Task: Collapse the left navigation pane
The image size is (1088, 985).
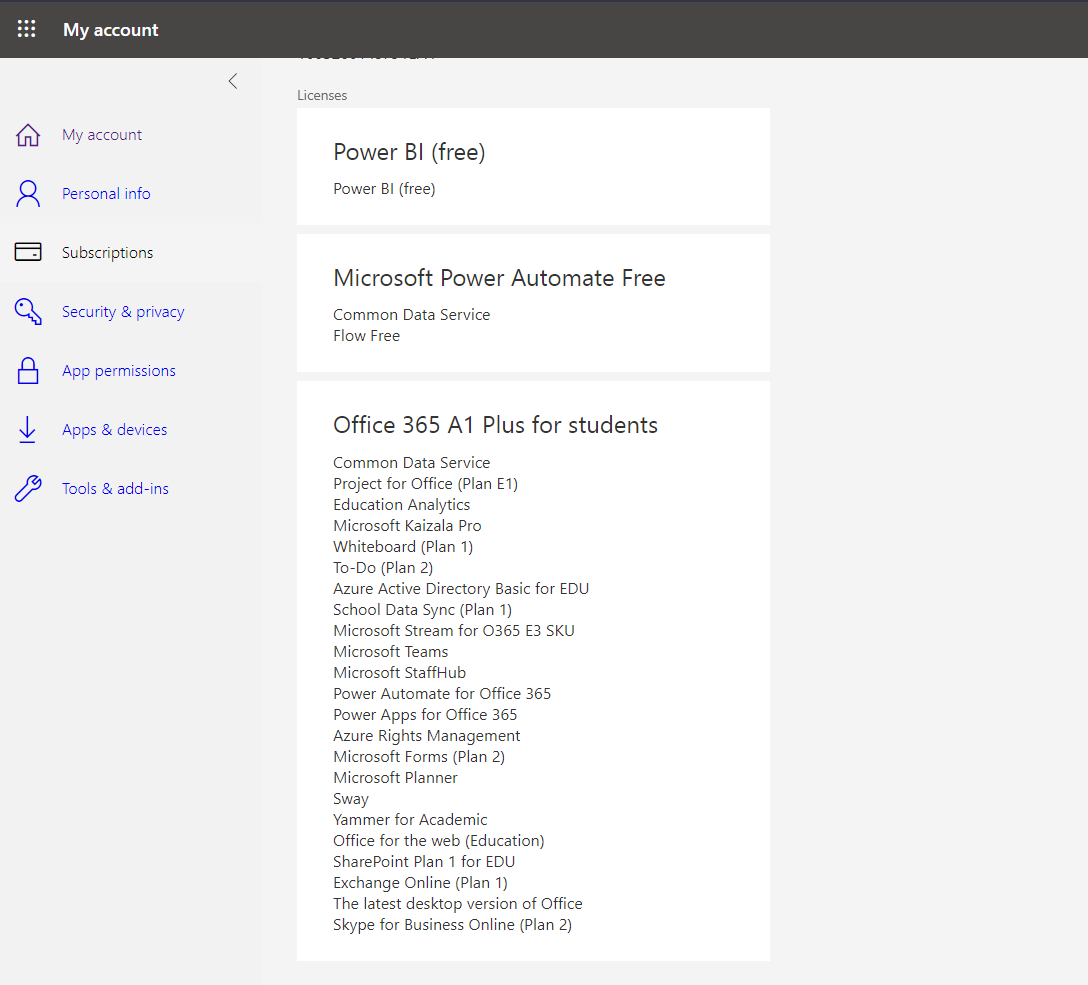Action: (233, 82)
